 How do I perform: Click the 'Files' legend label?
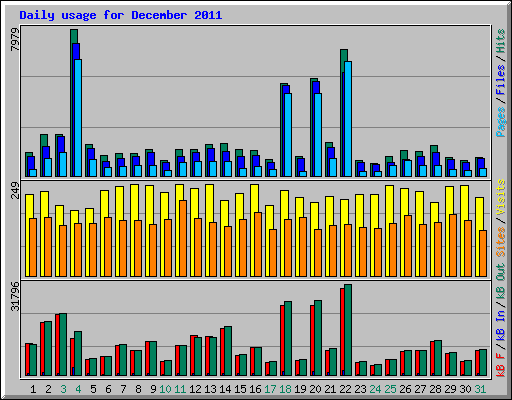[501, 80]
